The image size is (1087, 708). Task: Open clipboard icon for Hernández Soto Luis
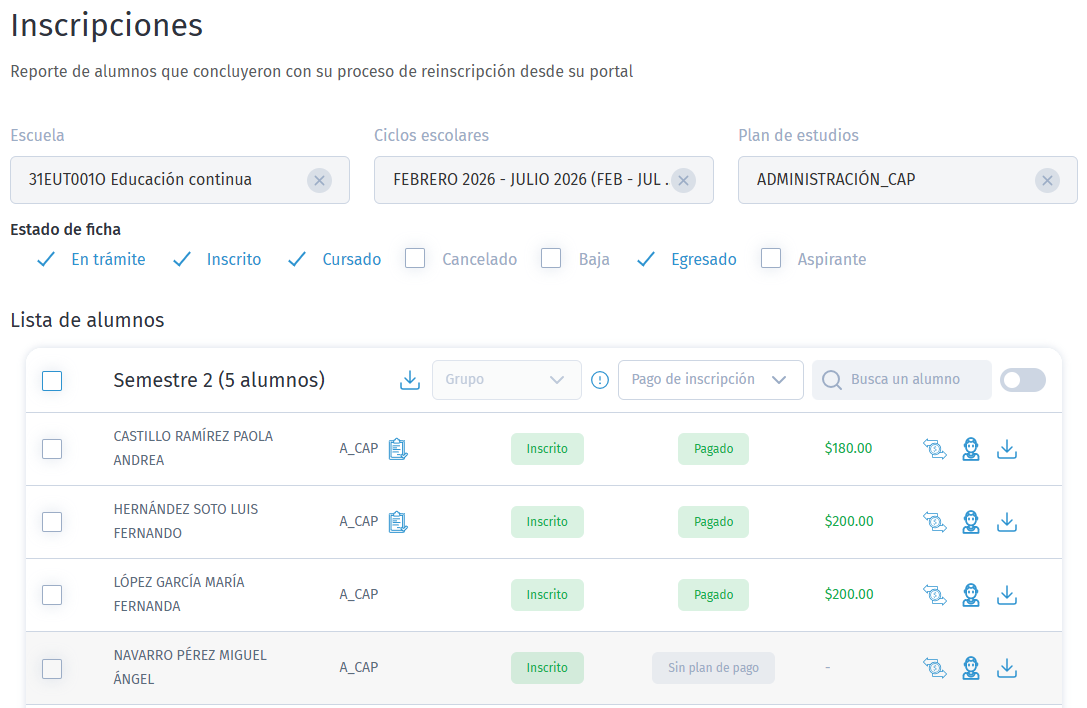398,521
